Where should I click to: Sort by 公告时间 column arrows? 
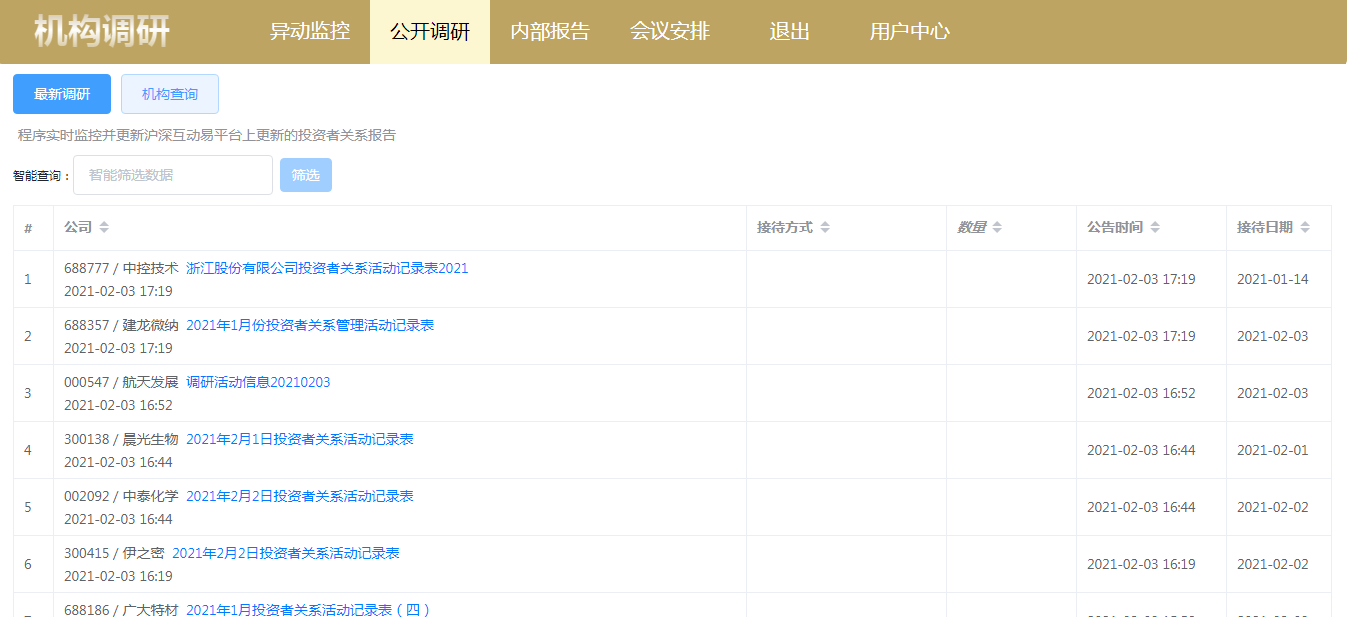click(1155, 228)
